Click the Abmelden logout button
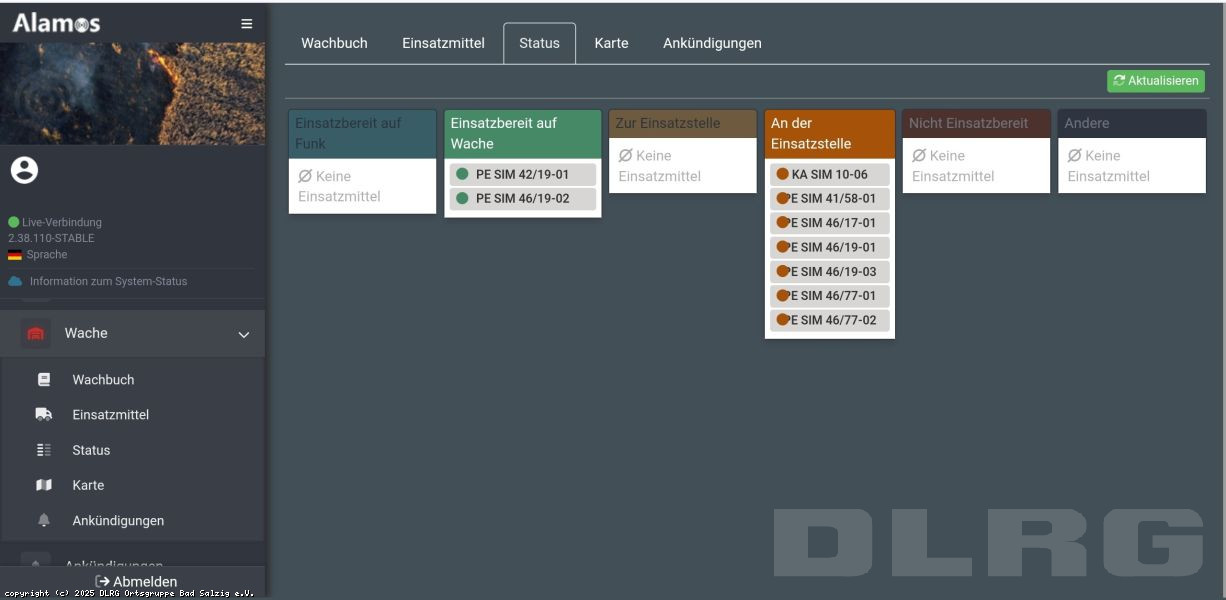The width and height of the screenshot is (1226, 600). [x=136, y=581]
